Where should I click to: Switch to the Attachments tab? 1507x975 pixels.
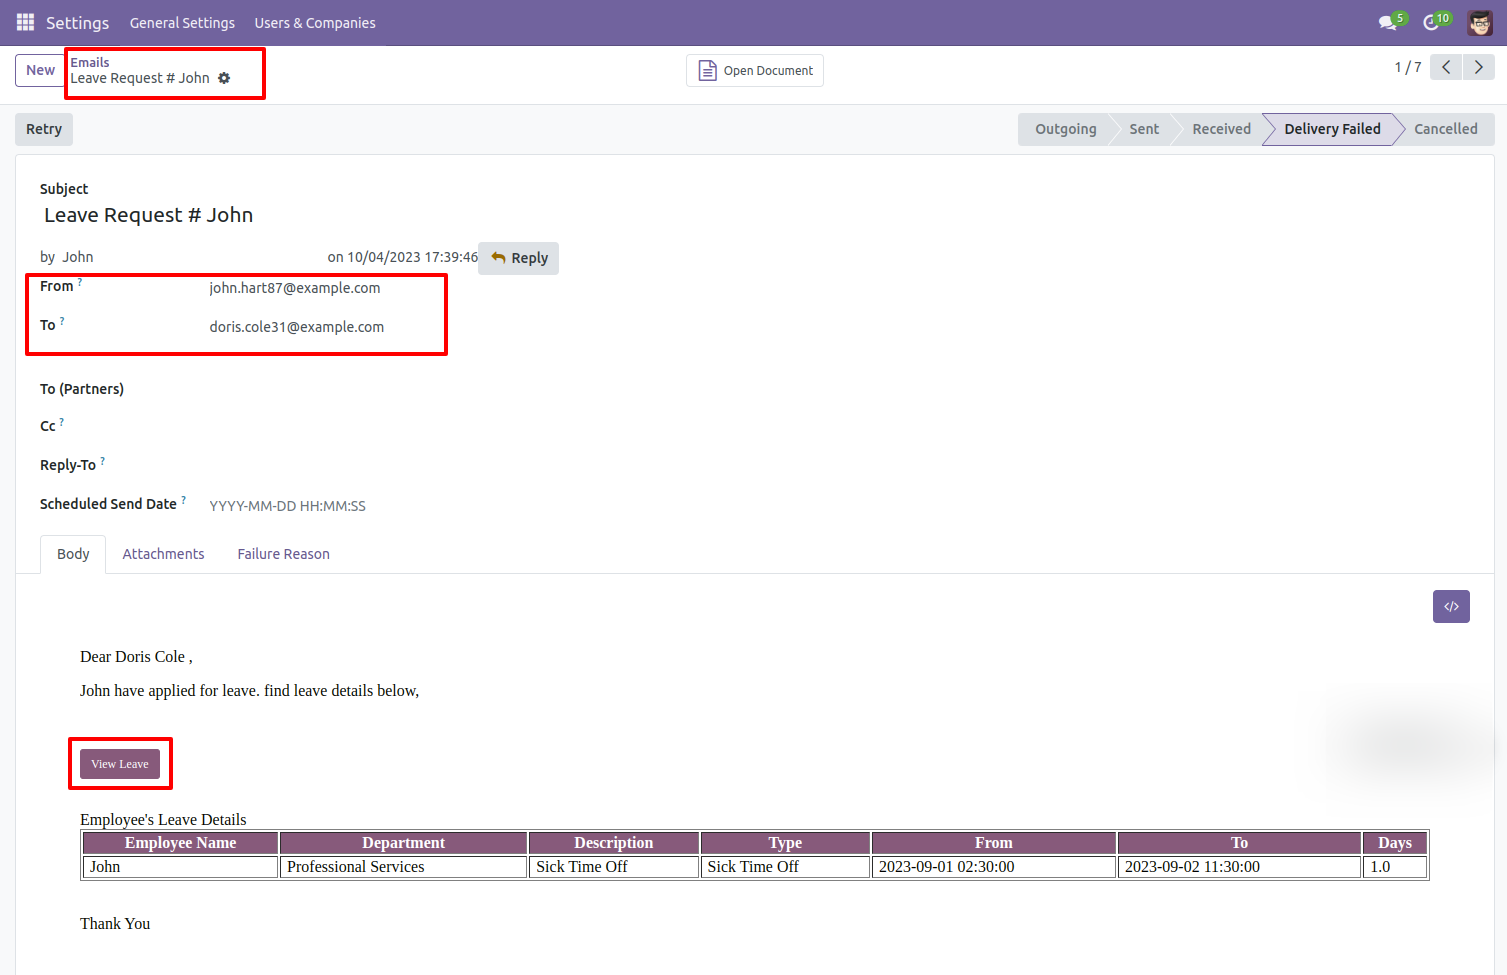point(163,554)
